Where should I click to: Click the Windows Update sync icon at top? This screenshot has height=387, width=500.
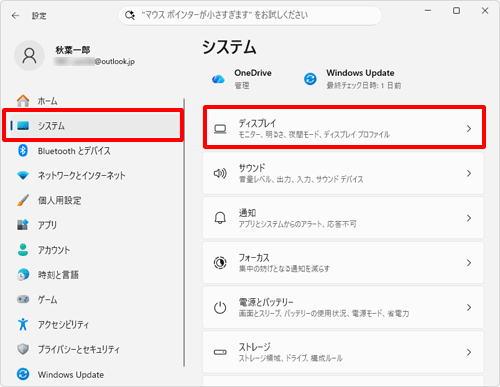(310, 79)
